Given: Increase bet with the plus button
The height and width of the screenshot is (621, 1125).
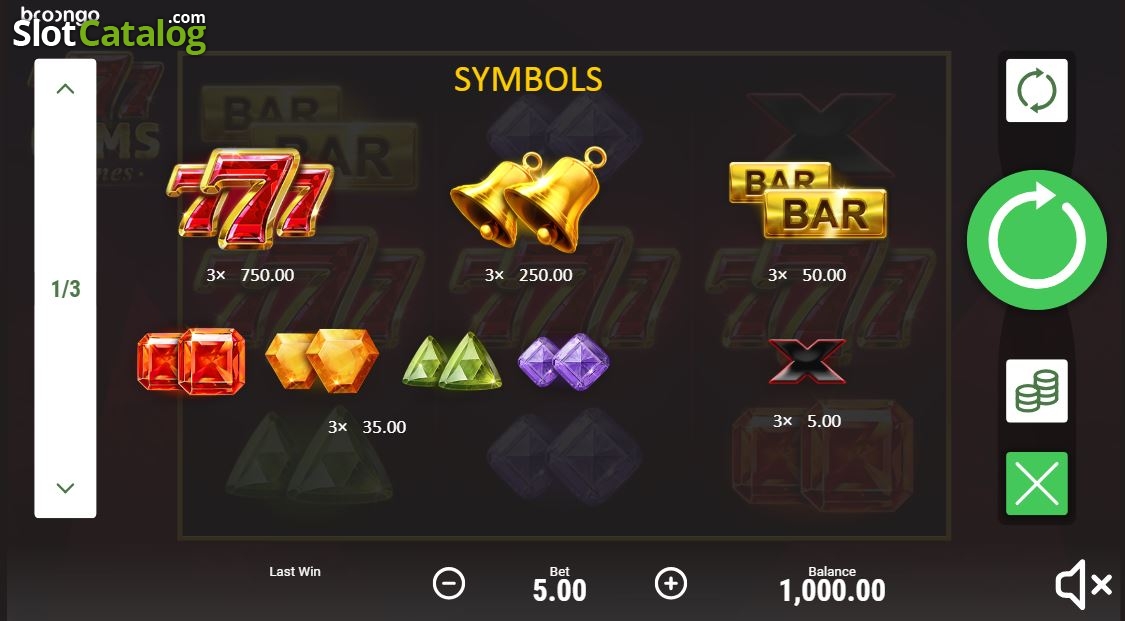Looking at the screenshot, I should (671, 584).
